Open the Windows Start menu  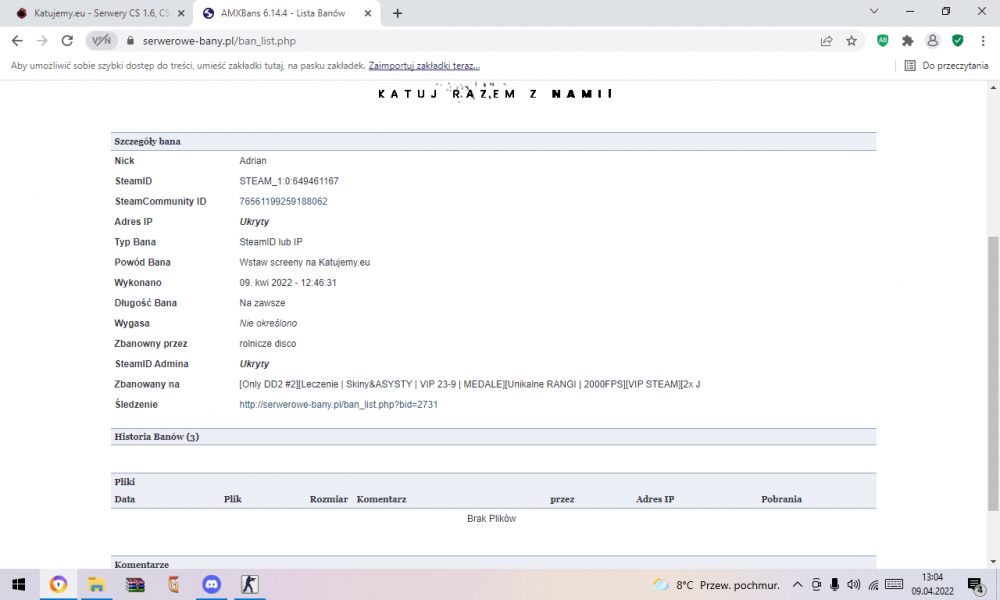[19, 584]
